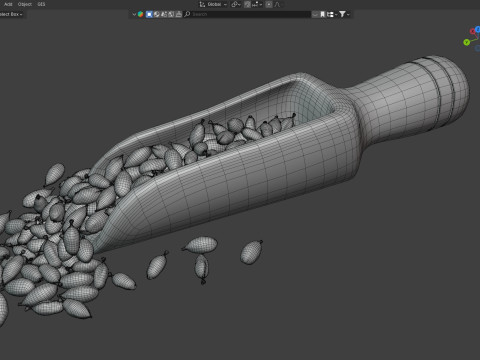
Task: Open the display settings dropdown beside bookmark
Action: tap(332, 14)
